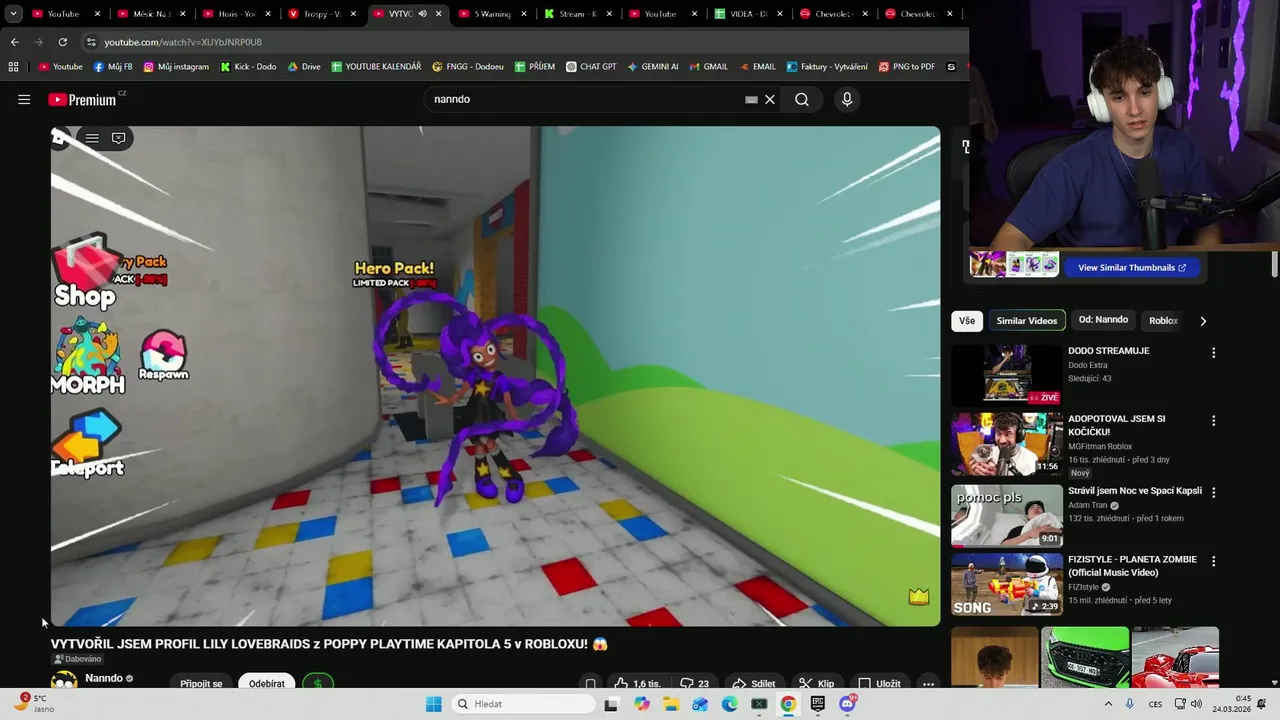This screenshot has height=720, width=1280.
Task: Mute the playing VYTVO tab speaker
Action: [x=422, y=14]
